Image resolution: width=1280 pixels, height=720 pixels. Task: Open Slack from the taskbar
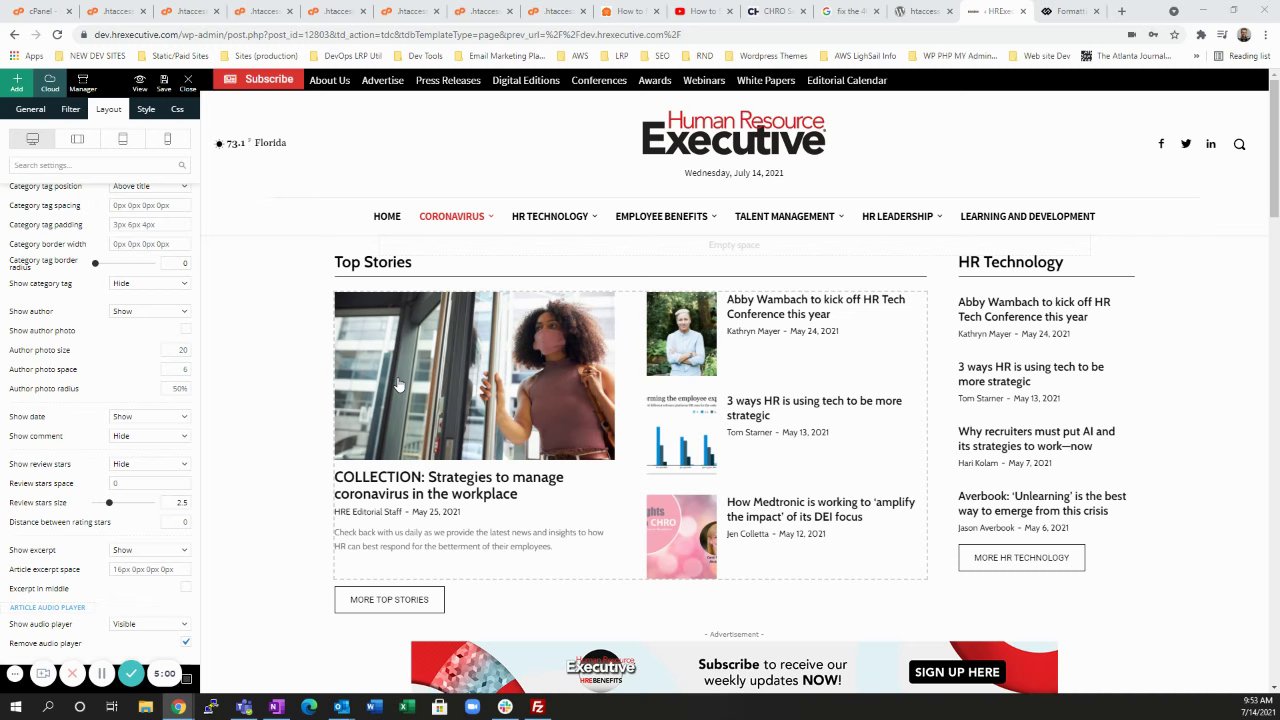tap(505, 707)
